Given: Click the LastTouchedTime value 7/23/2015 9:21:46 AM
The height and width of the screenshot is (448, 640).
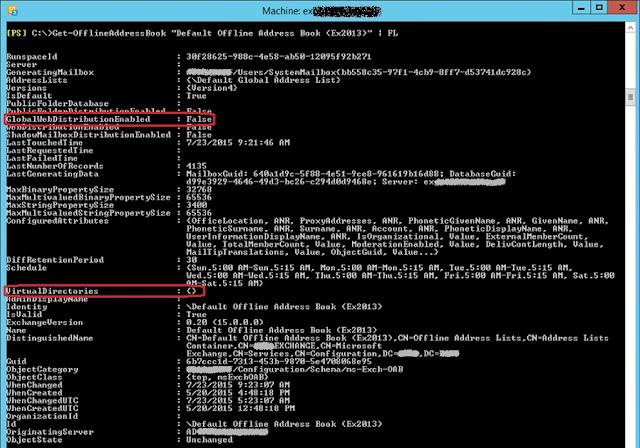Looking at the screenshot, I should tap(238, 142).
